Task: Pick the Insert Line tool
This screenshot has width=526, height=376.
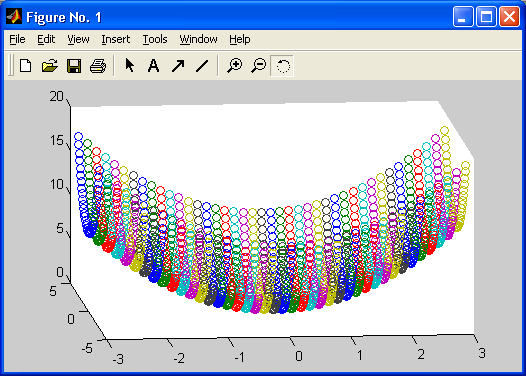Action: (x=202, y=66)
